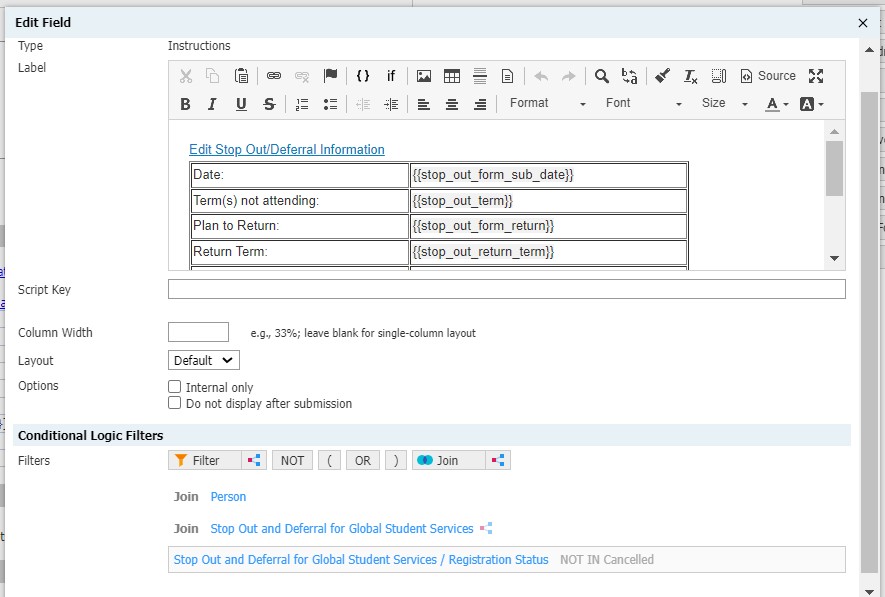Open the Format dropdown
Viewport: 885px width, 597px height.
point(547,103)
